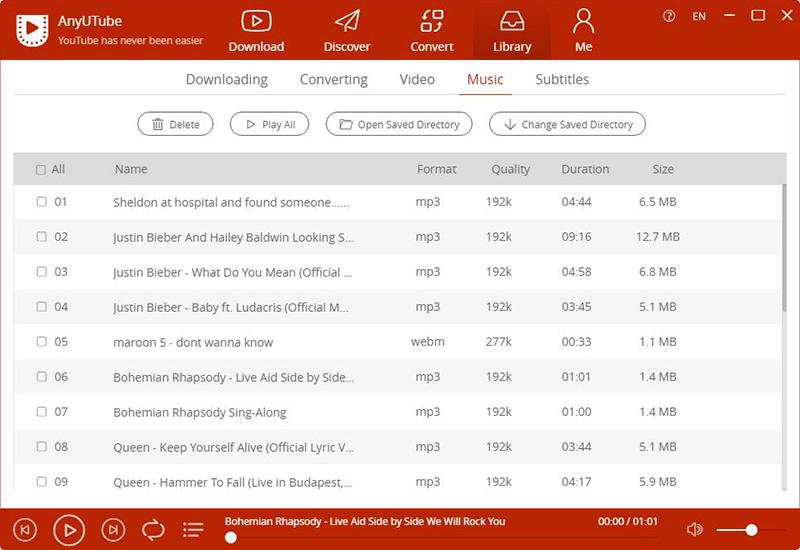Screen dimensions: 800x550
Task: Select the Music tab
Action: pyautogui.click(x=485, y=80)
